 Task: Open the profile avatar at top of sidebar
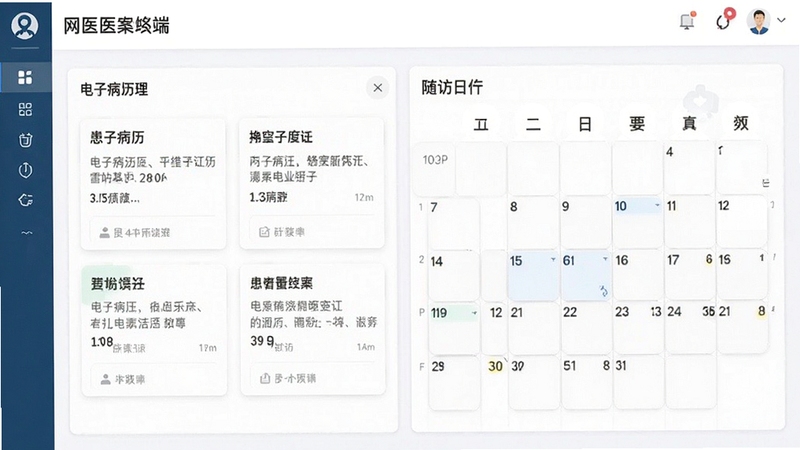pos(25,25)
